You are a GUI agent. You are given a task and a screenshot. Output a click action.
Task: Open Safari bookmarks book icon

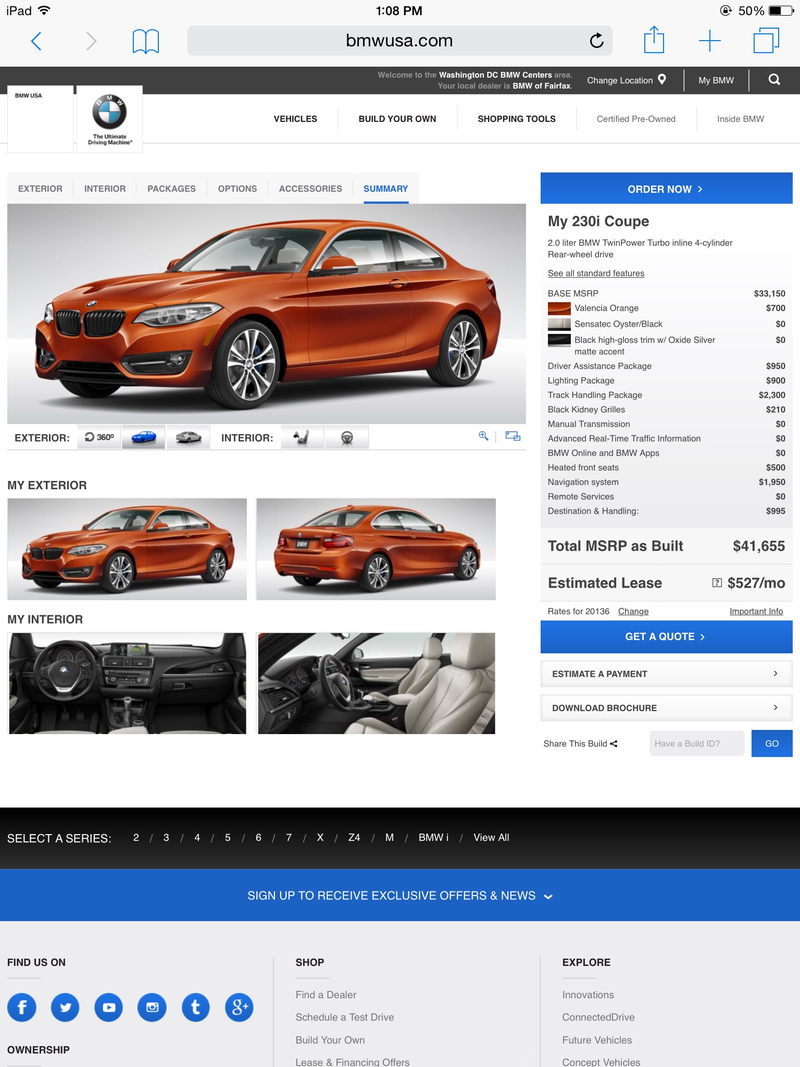tap(146, 41)
